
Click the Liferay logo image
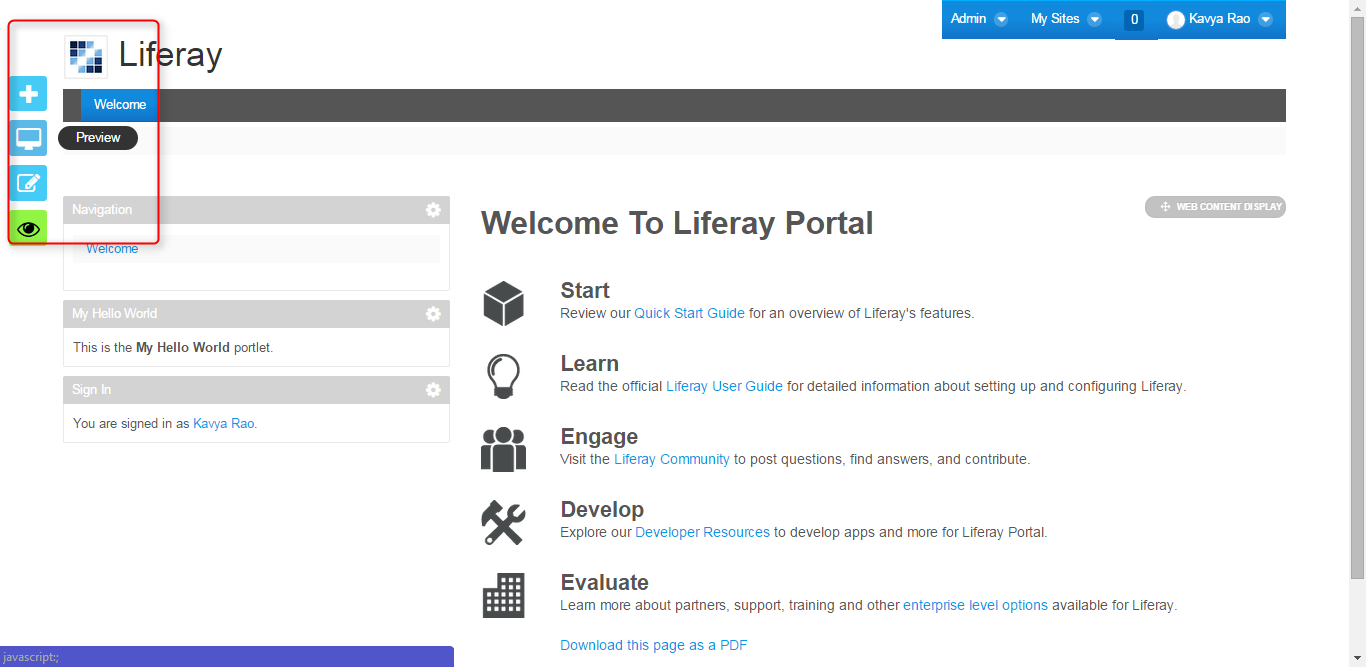click(x=86, y=57)
